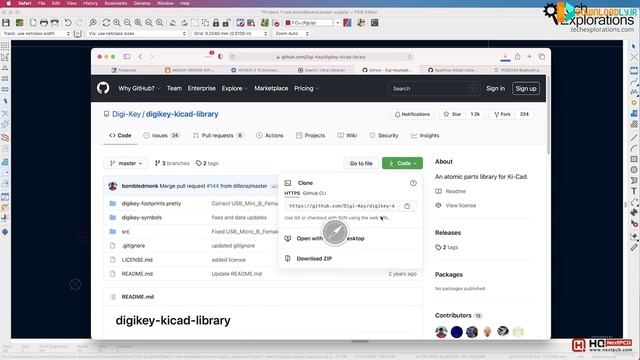Click the Sign in link

495,89
